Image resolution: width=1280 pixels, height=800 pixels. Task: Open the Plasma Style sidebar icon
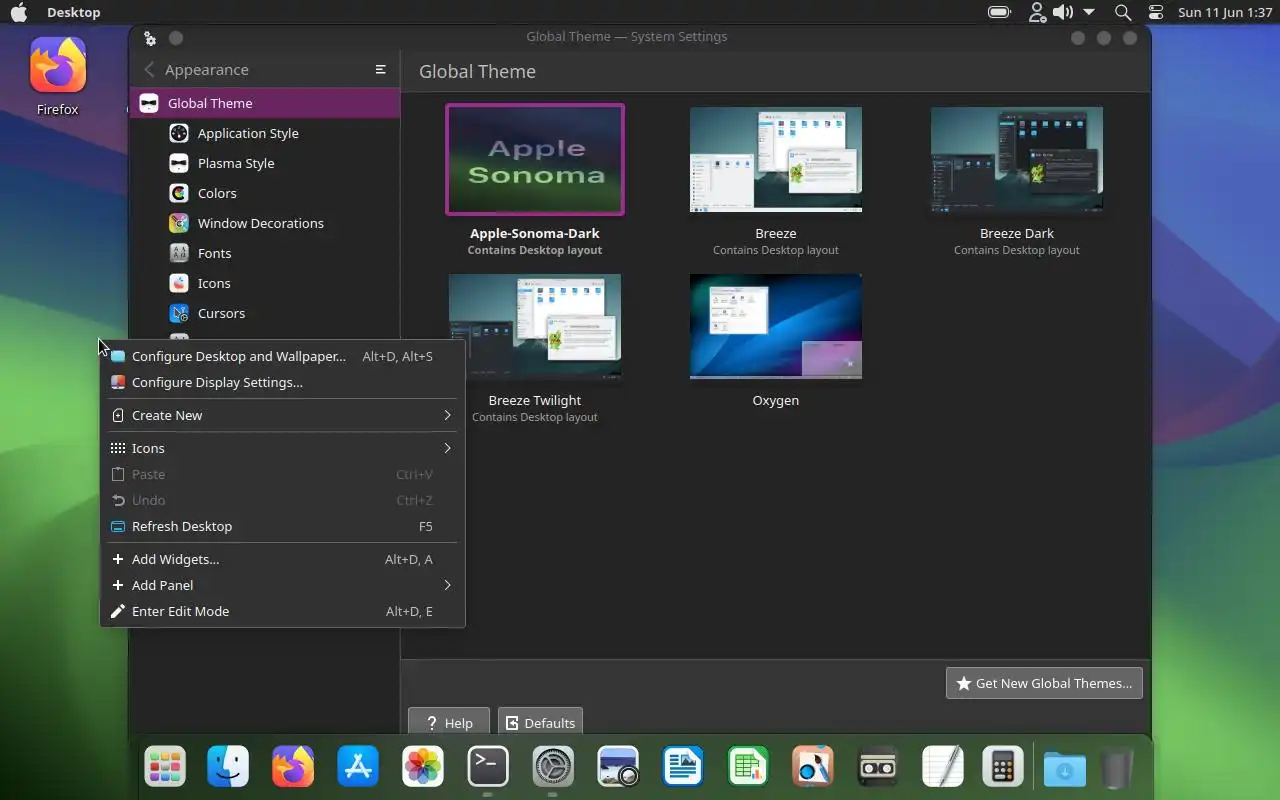179,163
